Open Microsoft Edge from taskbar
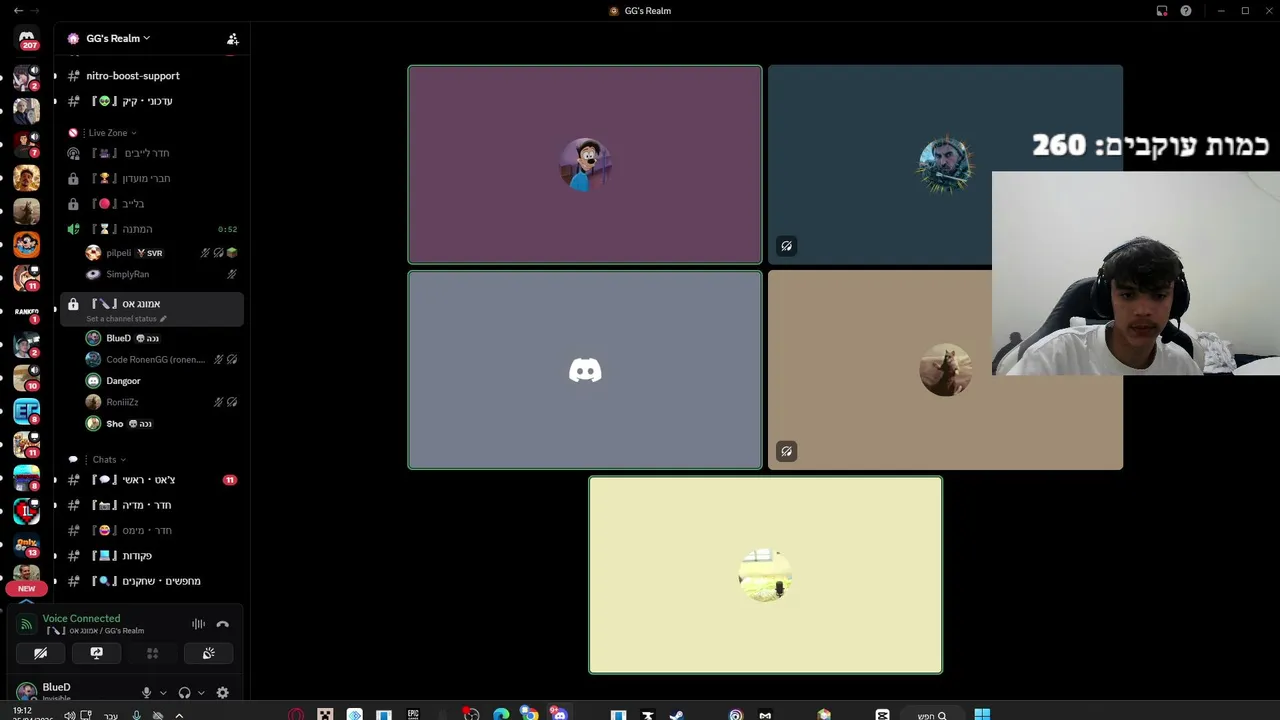Screen dimensions: 1280x720 pyautogui.click(x=501, y=715)
